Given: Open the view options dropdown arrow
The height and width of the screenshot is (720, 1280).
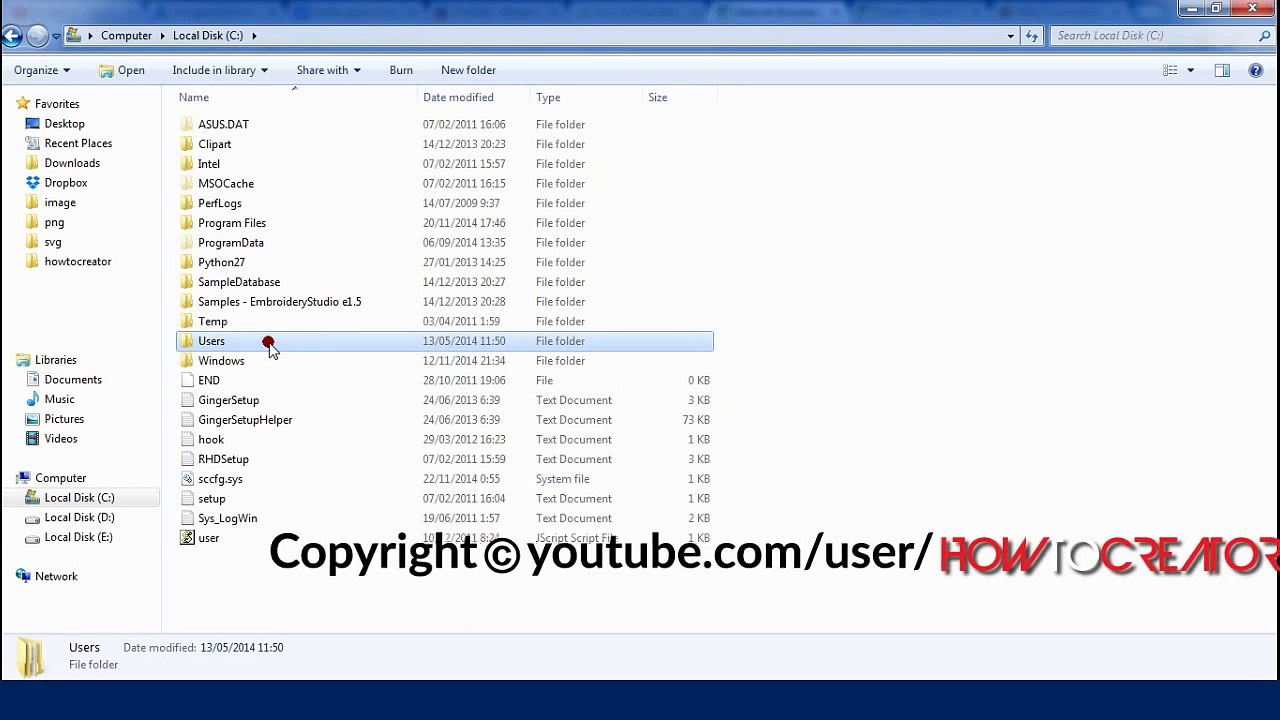Looking at the screenshot, I should coord(1190,70).
